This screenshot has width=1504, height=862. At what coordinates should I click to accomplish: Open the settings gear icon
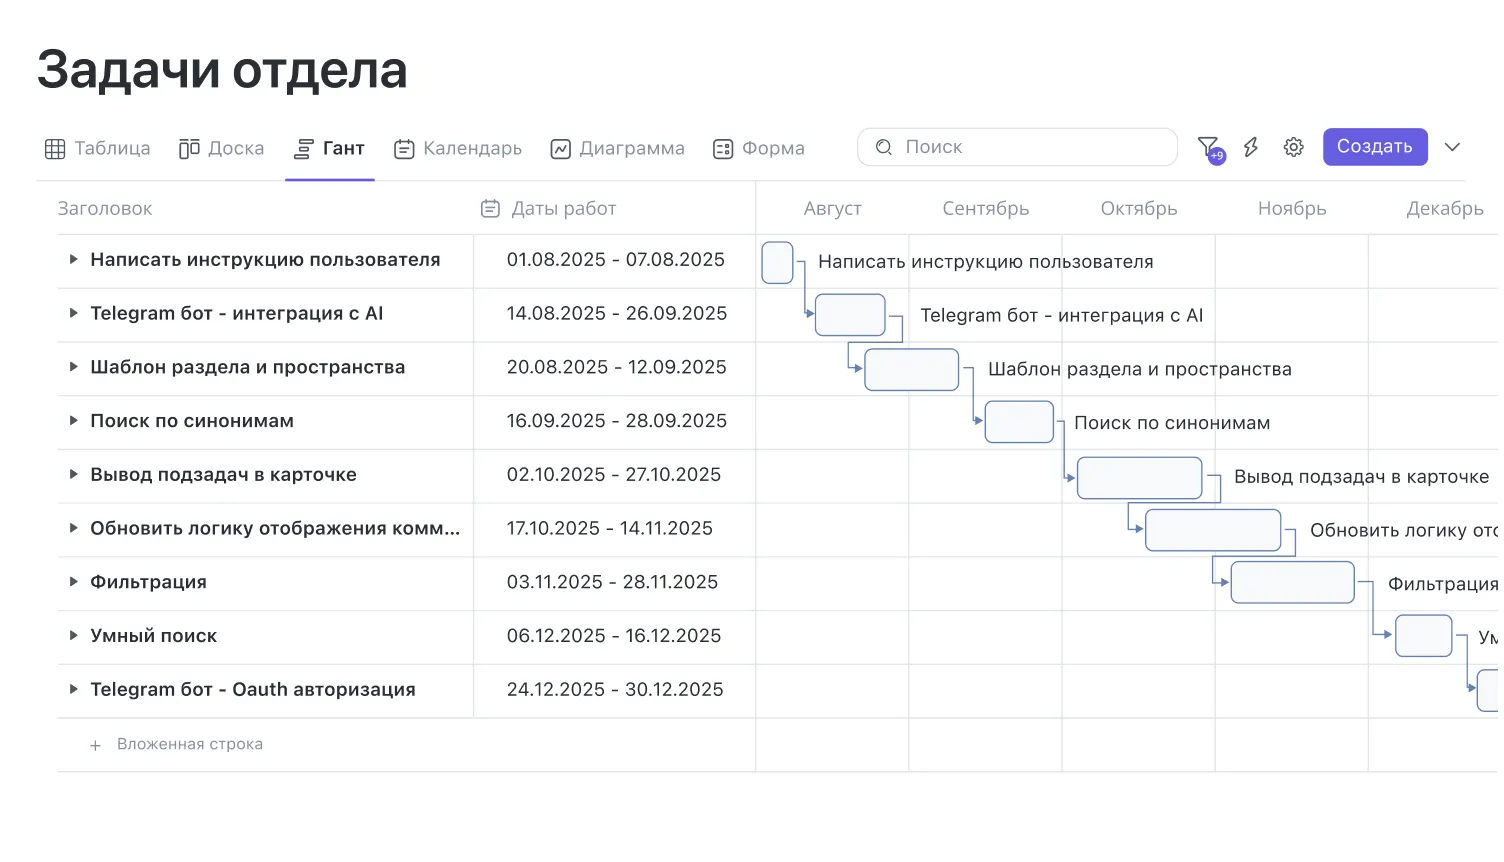1293,147
